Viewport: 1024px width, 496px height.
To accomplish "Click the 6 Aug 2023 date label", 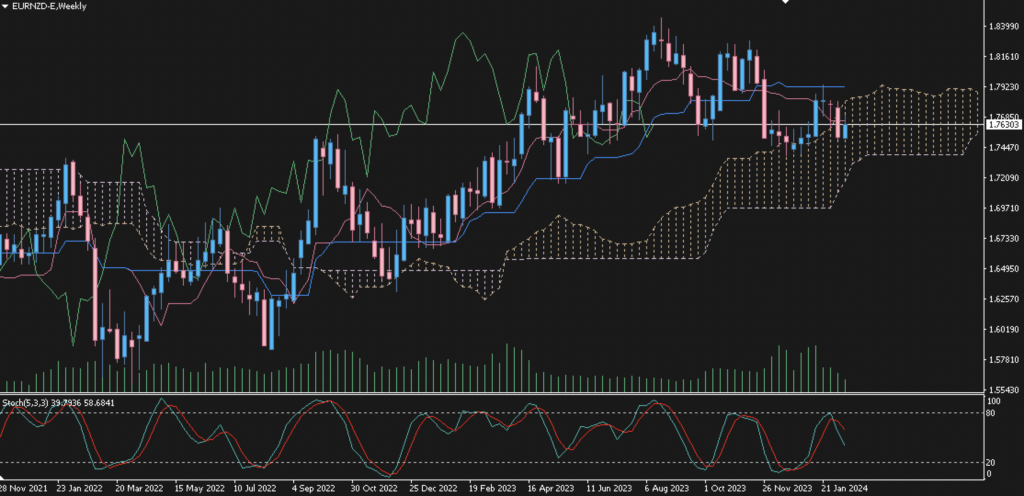I will 667,488.
